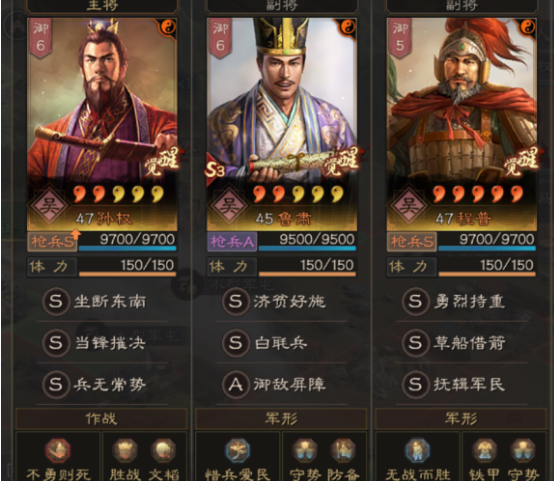The height and width of the screenshot is (481, 554).
Task: Select the 白毦兵 S skill
Action: coord(265,343)
